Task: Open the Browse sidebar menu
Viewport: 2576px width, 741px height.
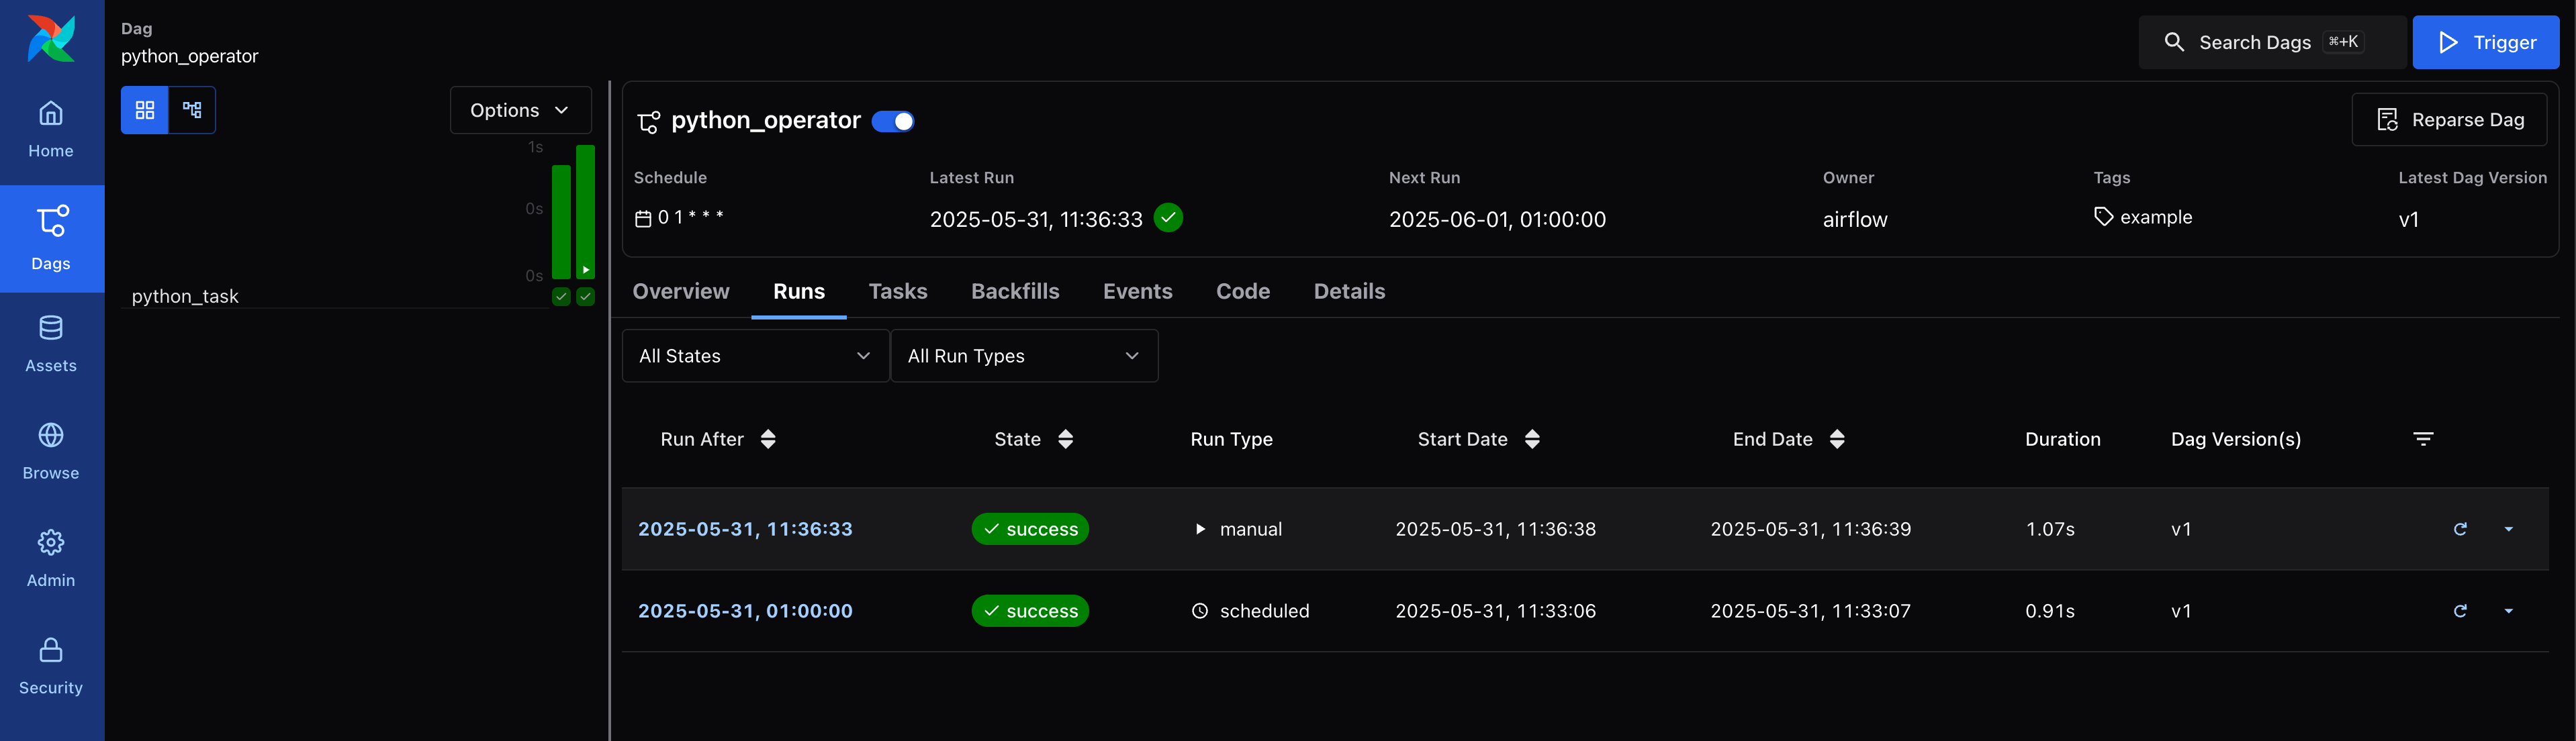Action: [51, 451]
